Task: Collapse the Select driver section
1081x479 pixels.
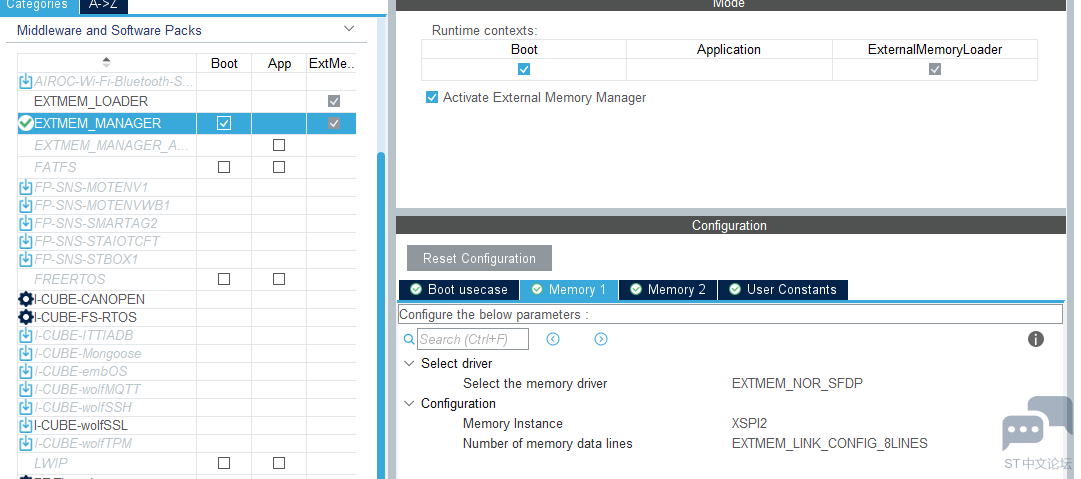Action: point(409,364)
